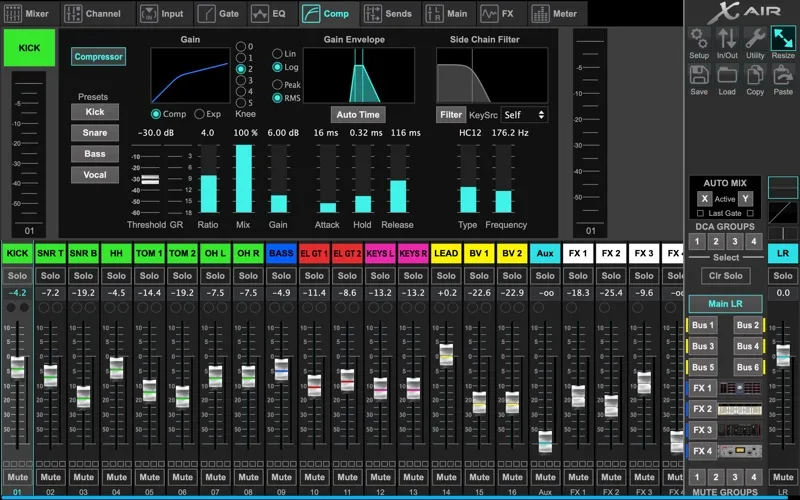Adjust the Release time slider
The height and width of the screenshot is (500, 800).
tap(398, 179)
